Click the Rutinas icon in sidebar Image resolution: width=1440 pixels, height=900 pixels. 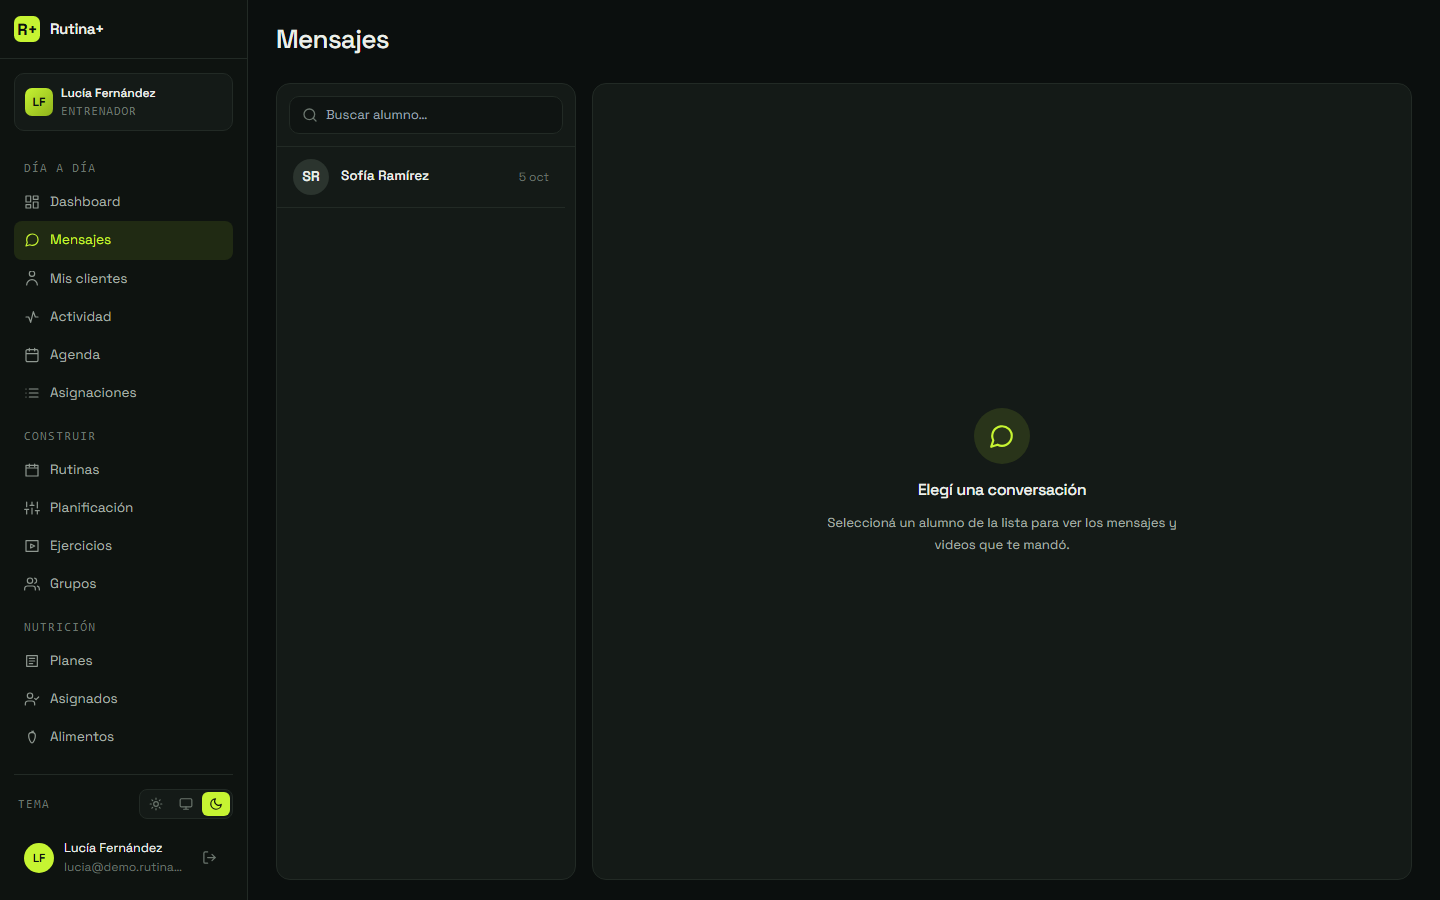32,470
